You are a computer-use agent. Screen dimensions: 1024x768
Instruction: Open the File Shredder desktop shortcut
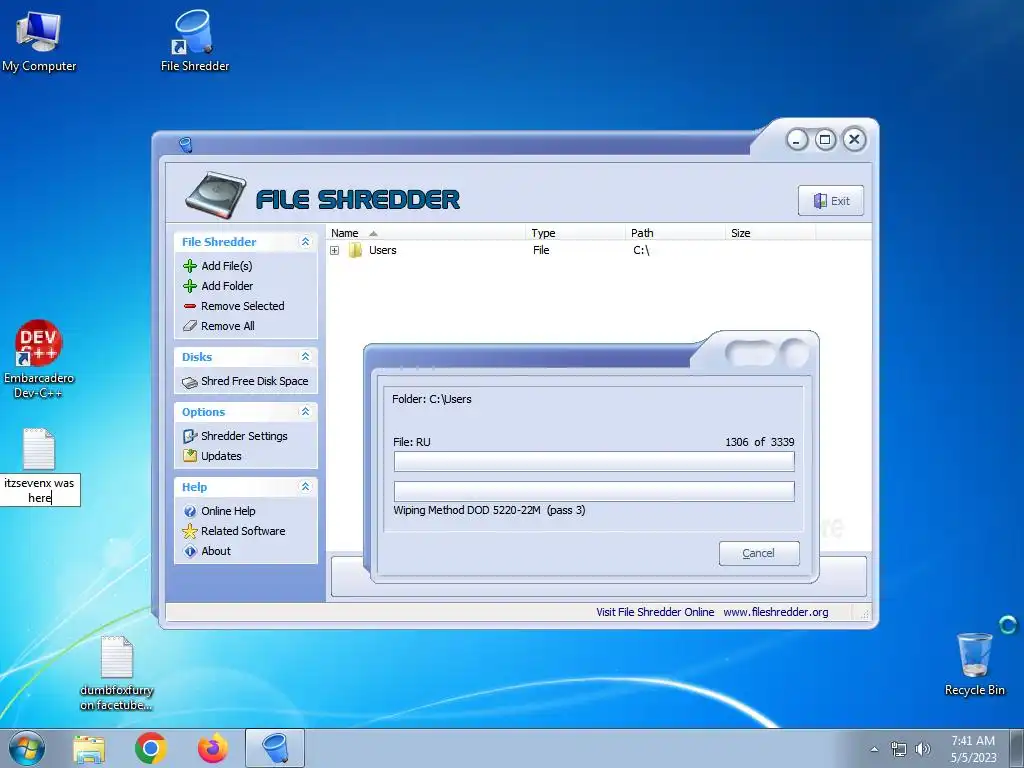[x=195, y=40]
